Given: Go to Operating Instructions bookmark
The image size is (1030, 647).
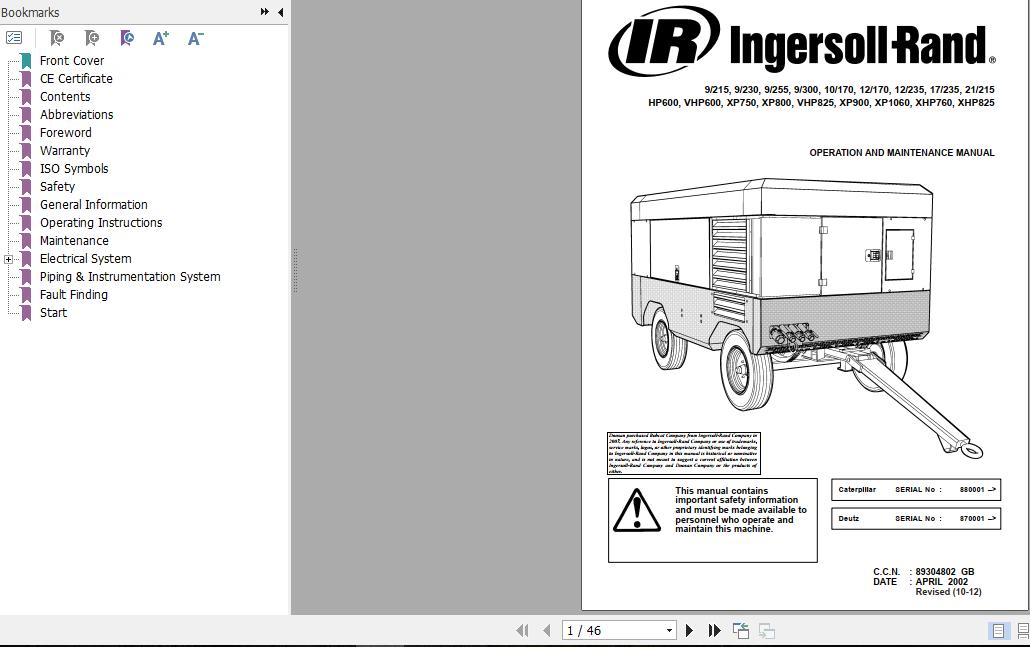Looking at the screenshot, I should click(x=101, y=223).
